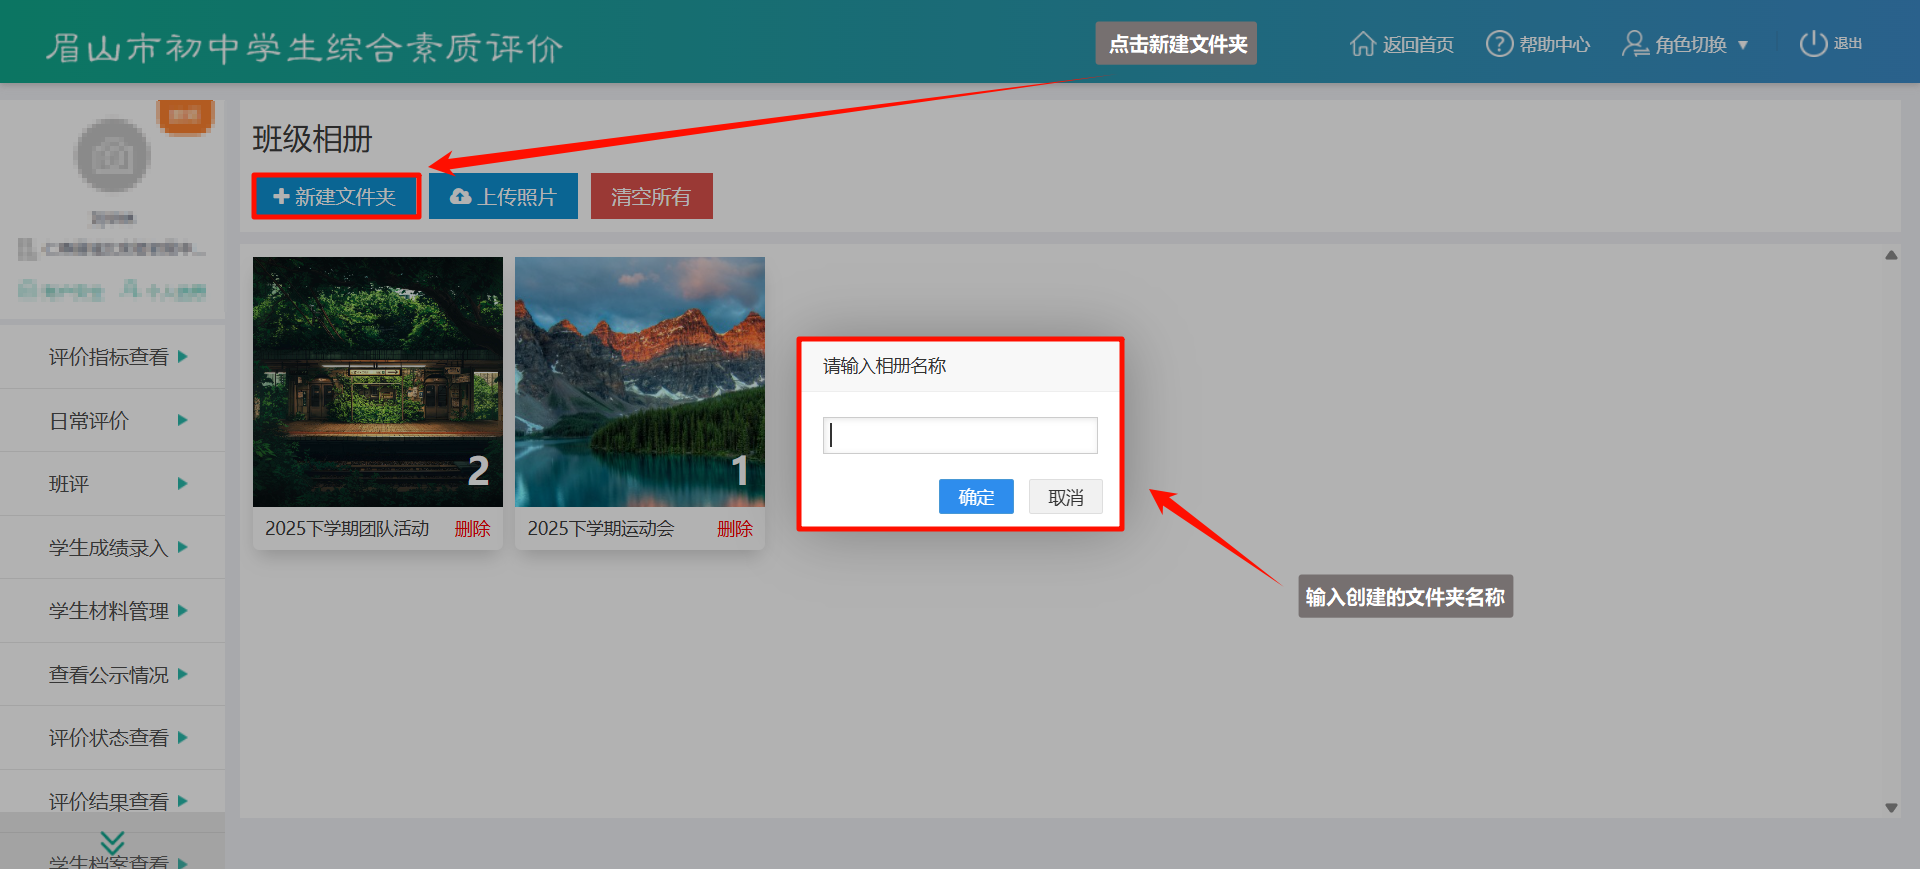Click the plus icon on 新建文件夹

coord(281,196)
